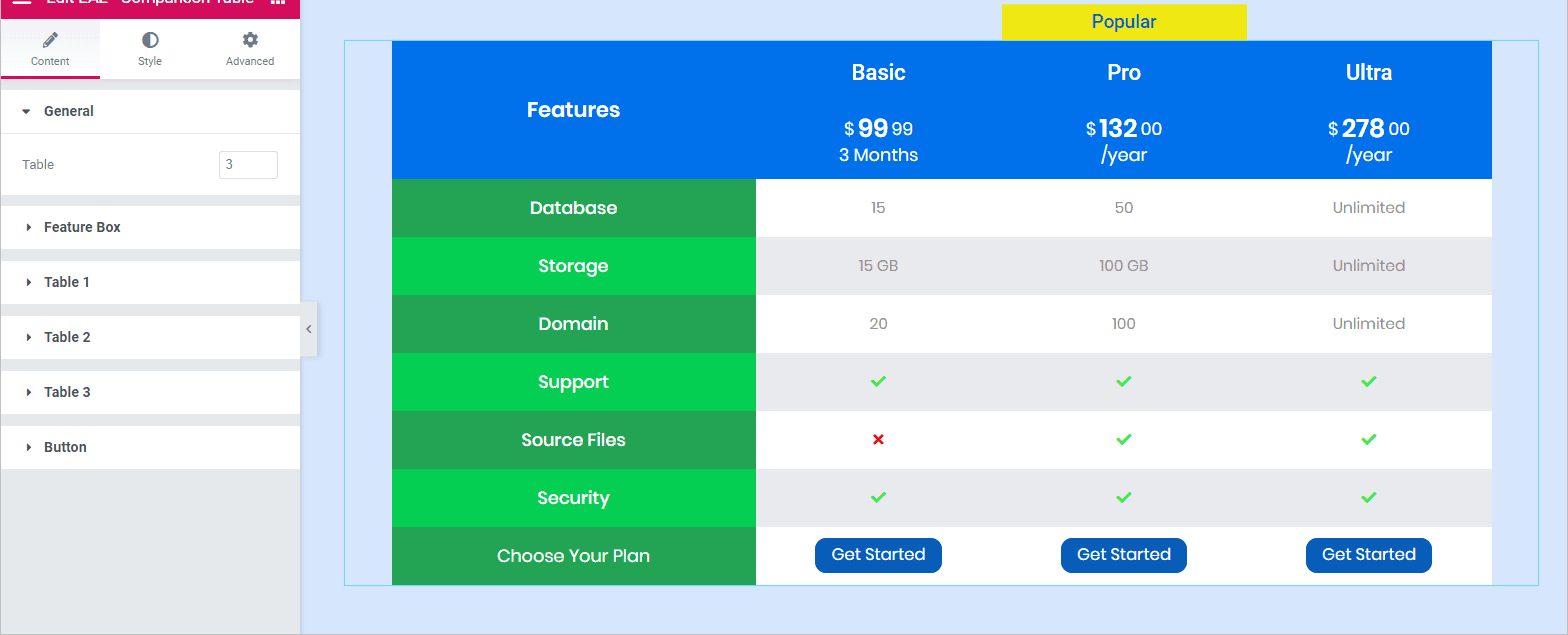Click the Database value 15 in Basic column
Screen dimensions: 1568x635
pos(878,208)
